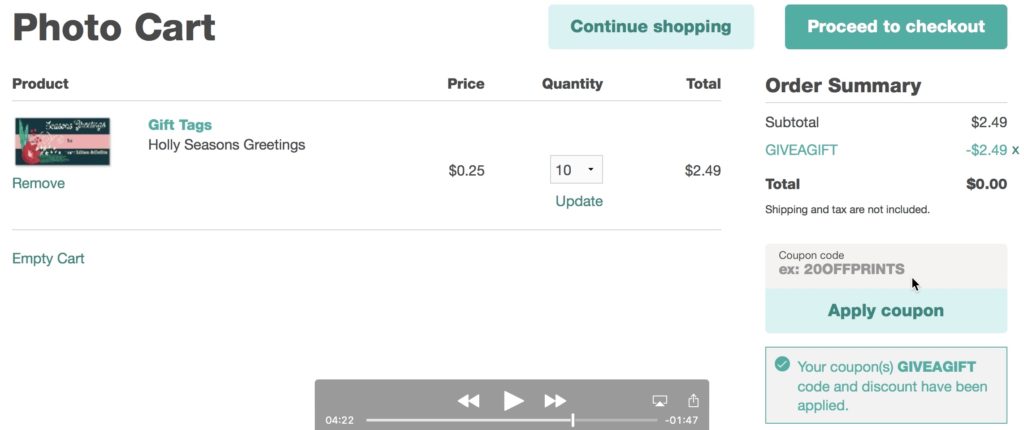1024x430 pixels.
Task: Open the Gift Tags product link
Action: click(x=180, y=125)
